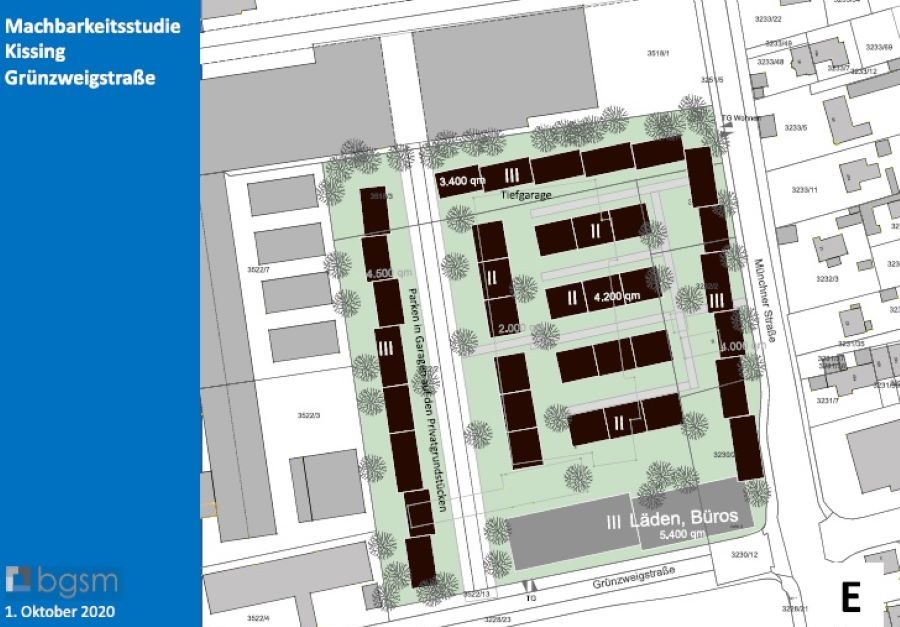The image size is (900, 627).
Task: Click parcel number "3518/1"
Action: tap(658, 53)
